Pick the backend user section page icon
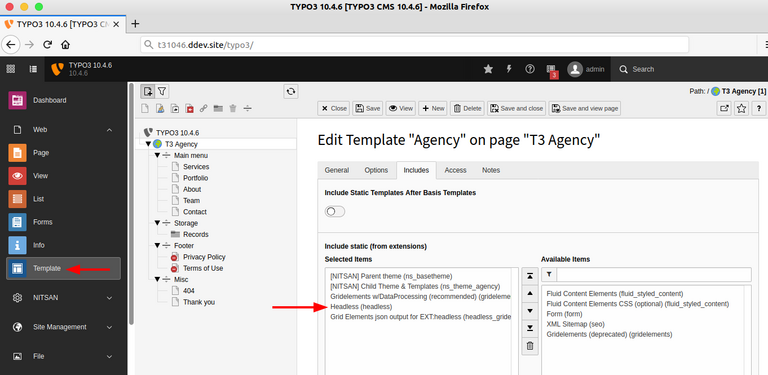Screen dimensions: 768x375 160,109
